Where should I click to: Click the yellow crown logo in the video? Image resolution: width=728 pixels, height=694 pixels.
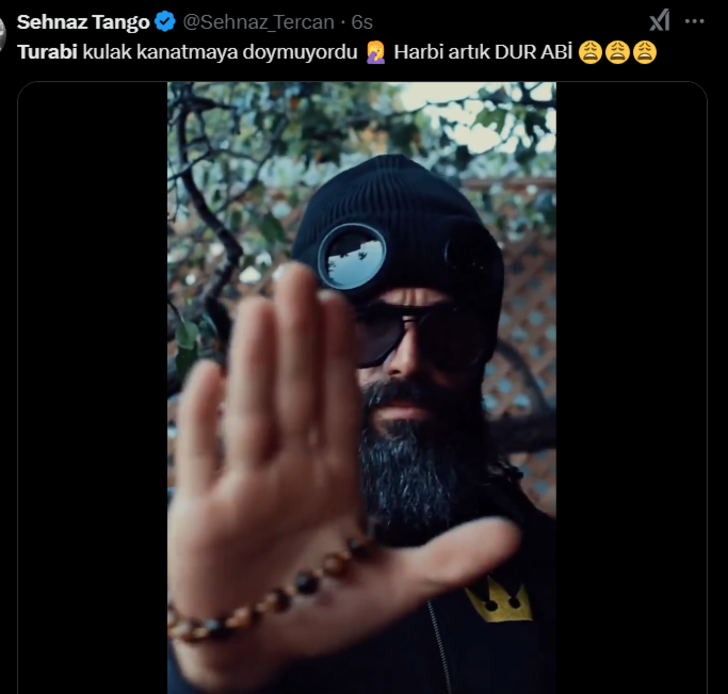click(x=498, y=600)
